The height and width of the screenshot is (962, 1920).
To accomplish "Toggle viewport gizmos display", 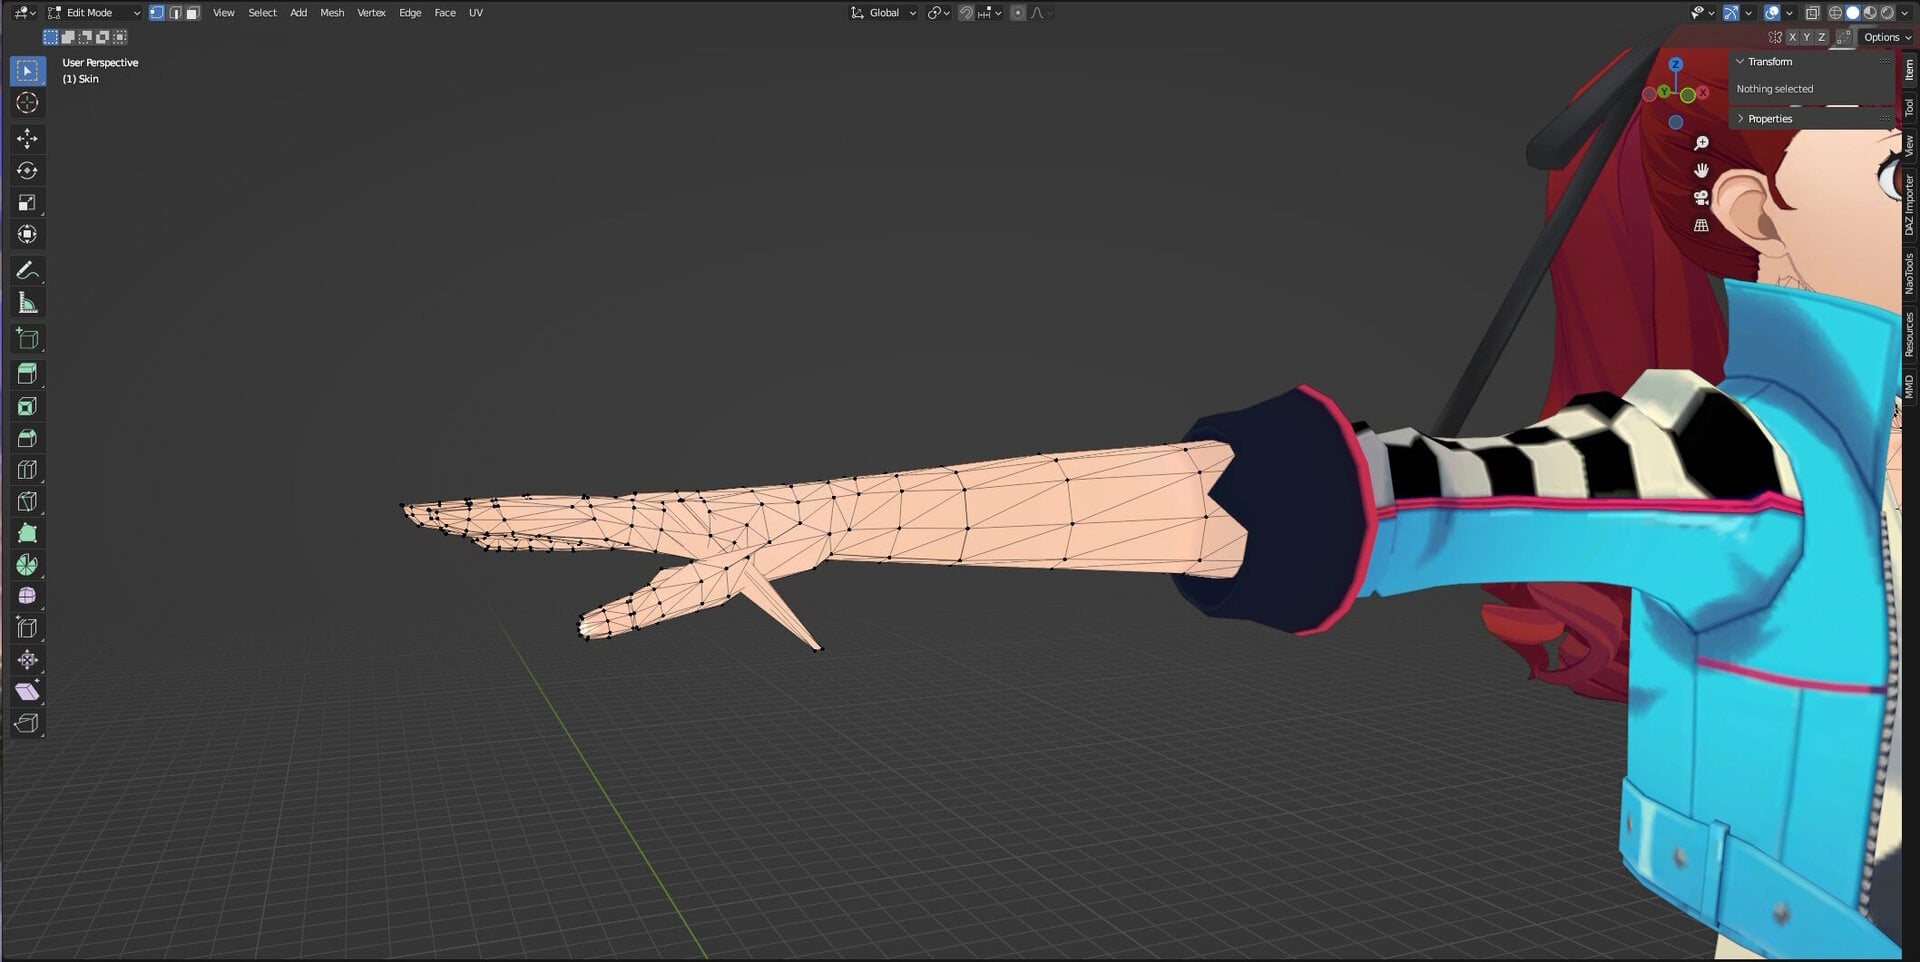I will point(1731,13).
